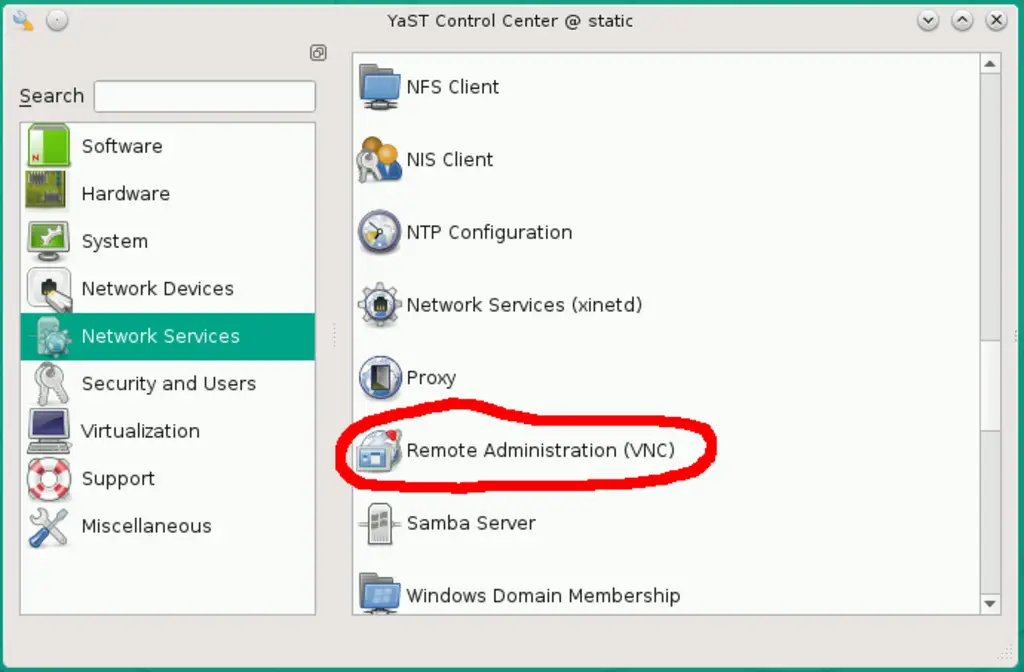Click the System monitor icon
1024x672 pixels.
pos(48,240)
